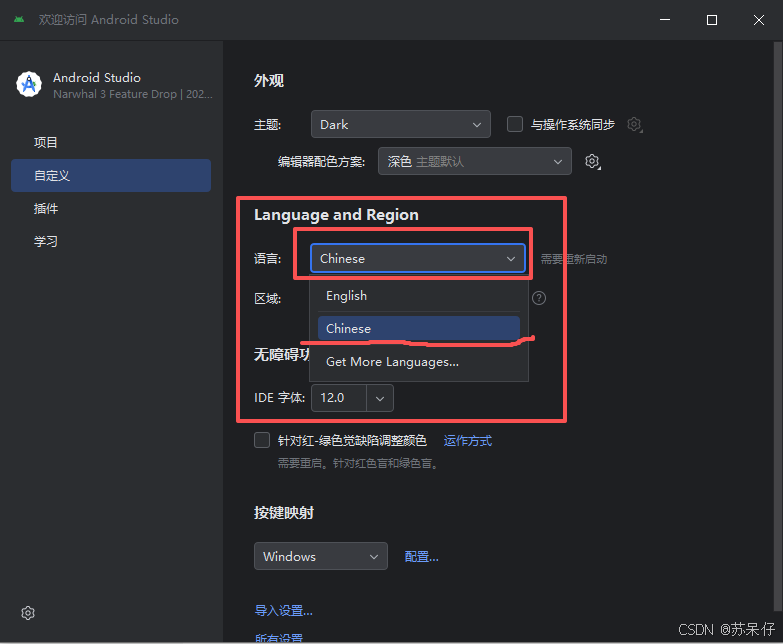Open the 学习 learn section
Image resolution: width=783 pixels, height=644 pixels.
[x=111, y=241]
